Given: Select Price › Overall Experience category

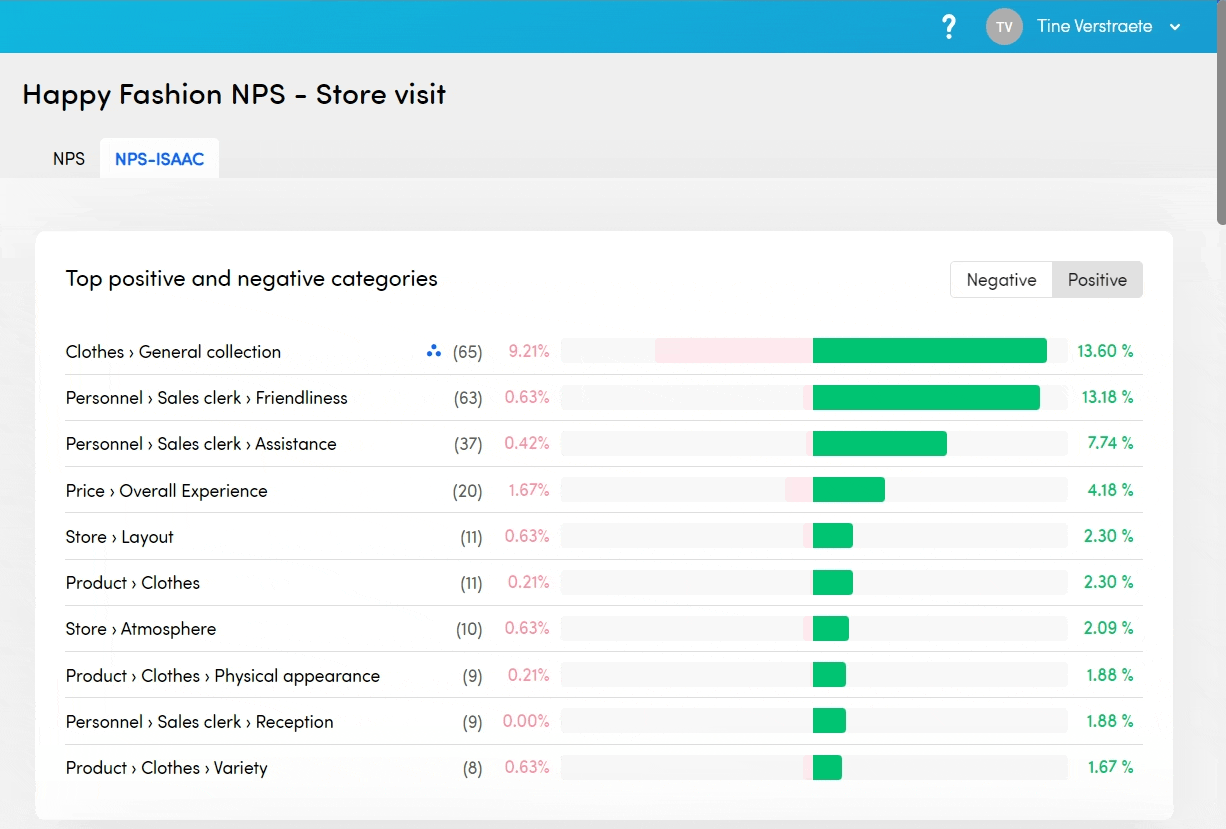Looking at the screenshot, I should coord(166,491).
